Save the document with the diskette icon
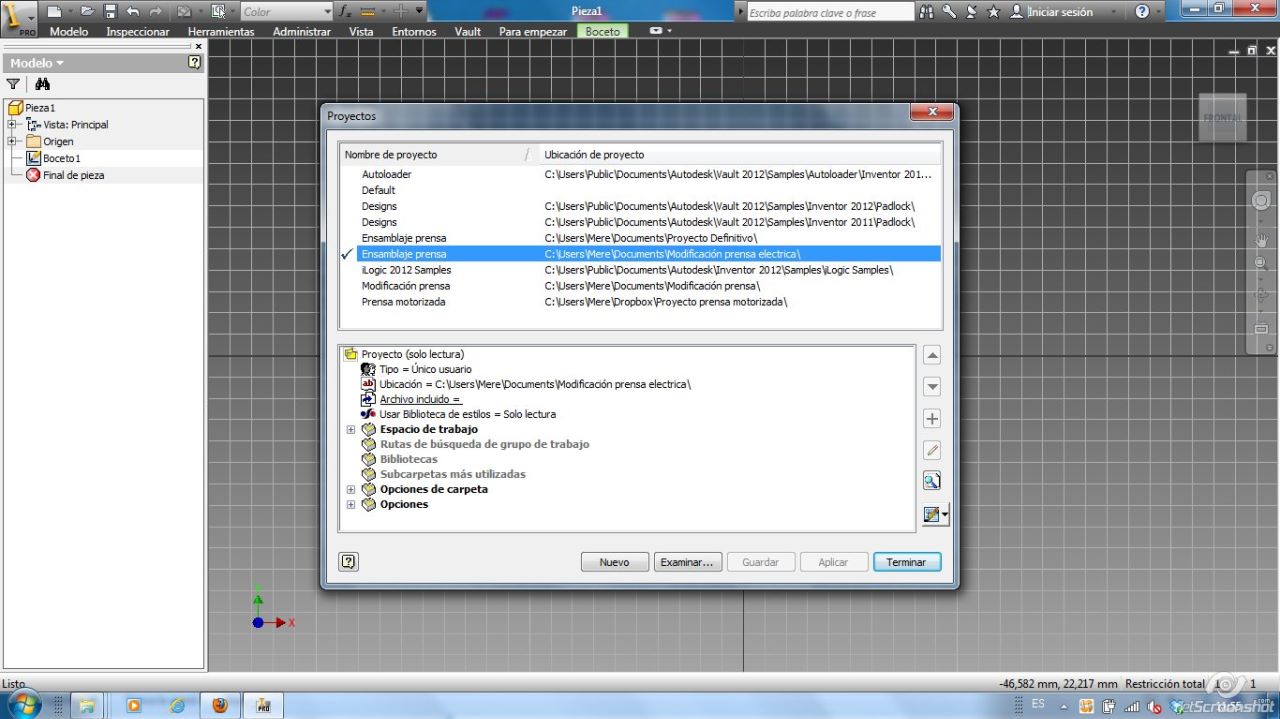The height and width of the screenshot is (719, 1280). click(x=110, y=12)
